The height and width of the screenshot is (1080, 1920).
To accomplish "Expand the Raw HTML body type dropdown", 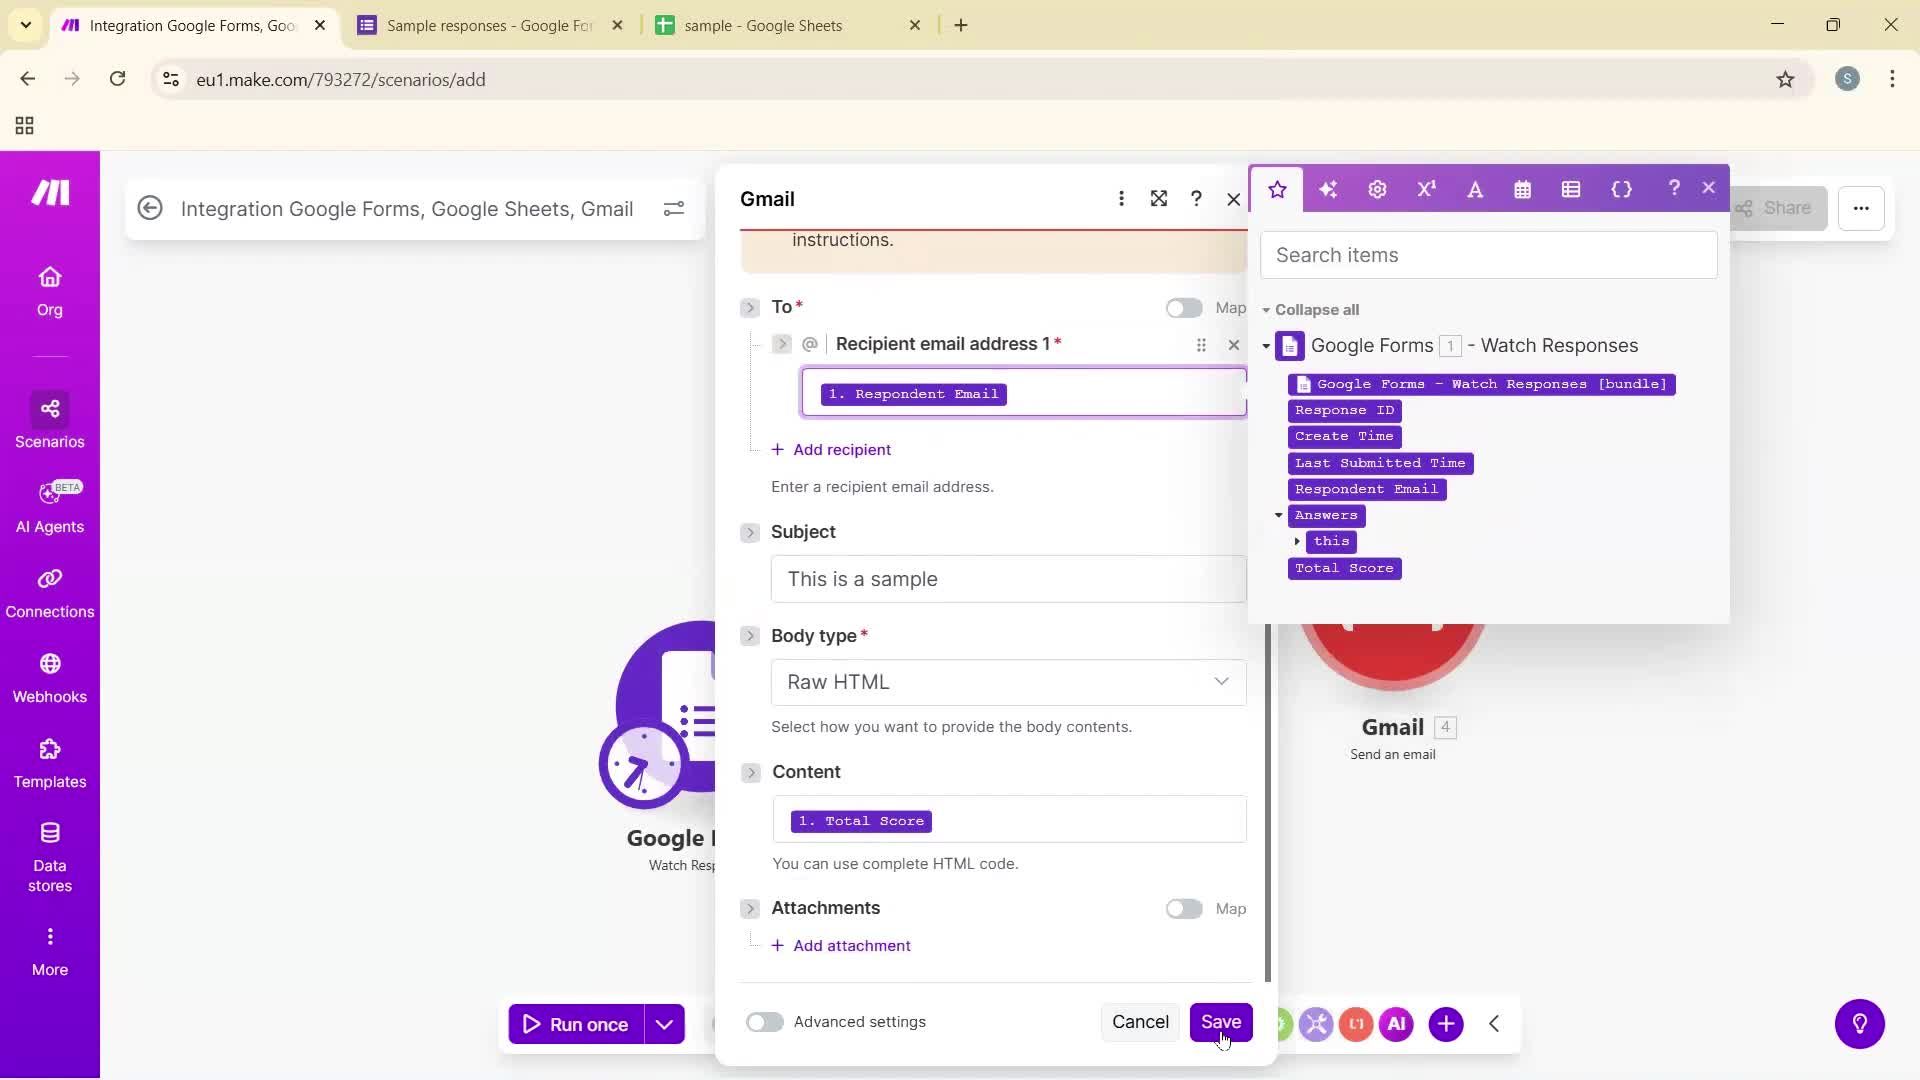I will pos(1008,681).
